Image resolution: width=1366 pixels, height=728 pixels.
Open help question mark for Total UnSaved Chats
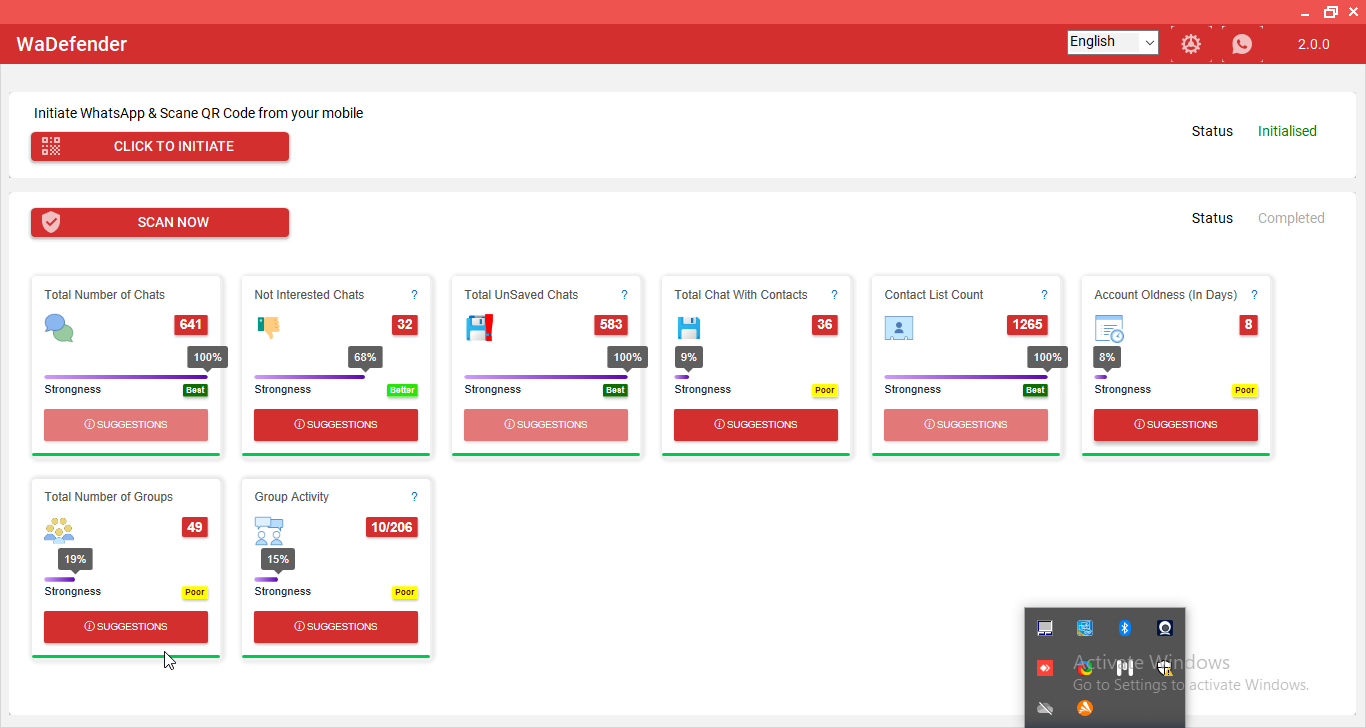624,295
